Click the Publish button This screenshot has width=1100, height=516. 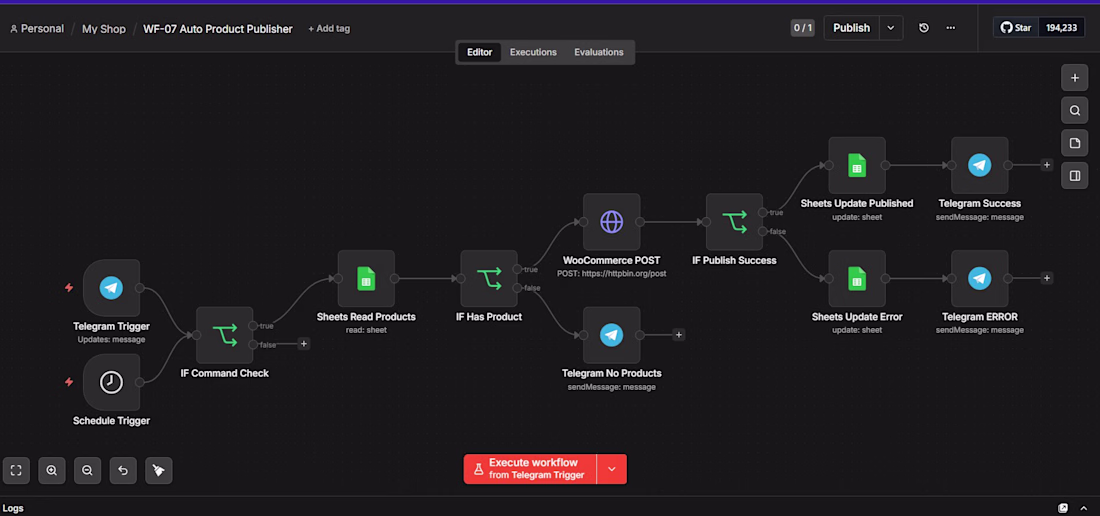coord(852,28)
